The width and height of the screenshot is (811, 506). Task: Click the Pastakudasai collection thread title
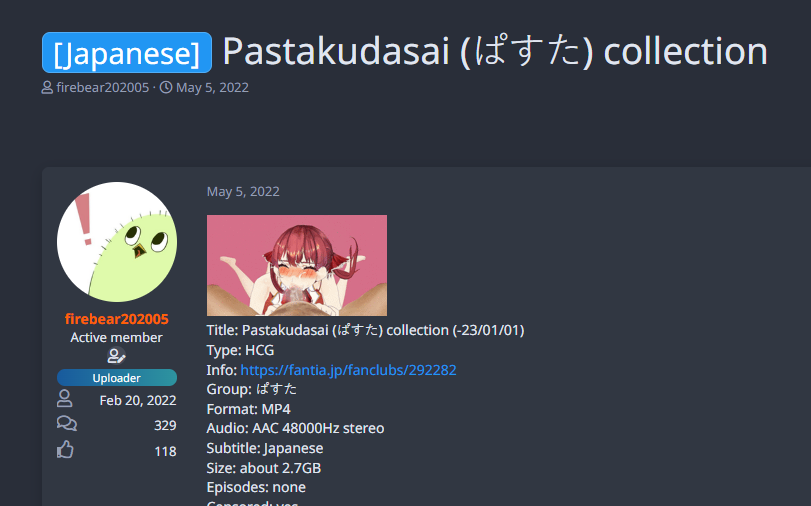(495, 52)
